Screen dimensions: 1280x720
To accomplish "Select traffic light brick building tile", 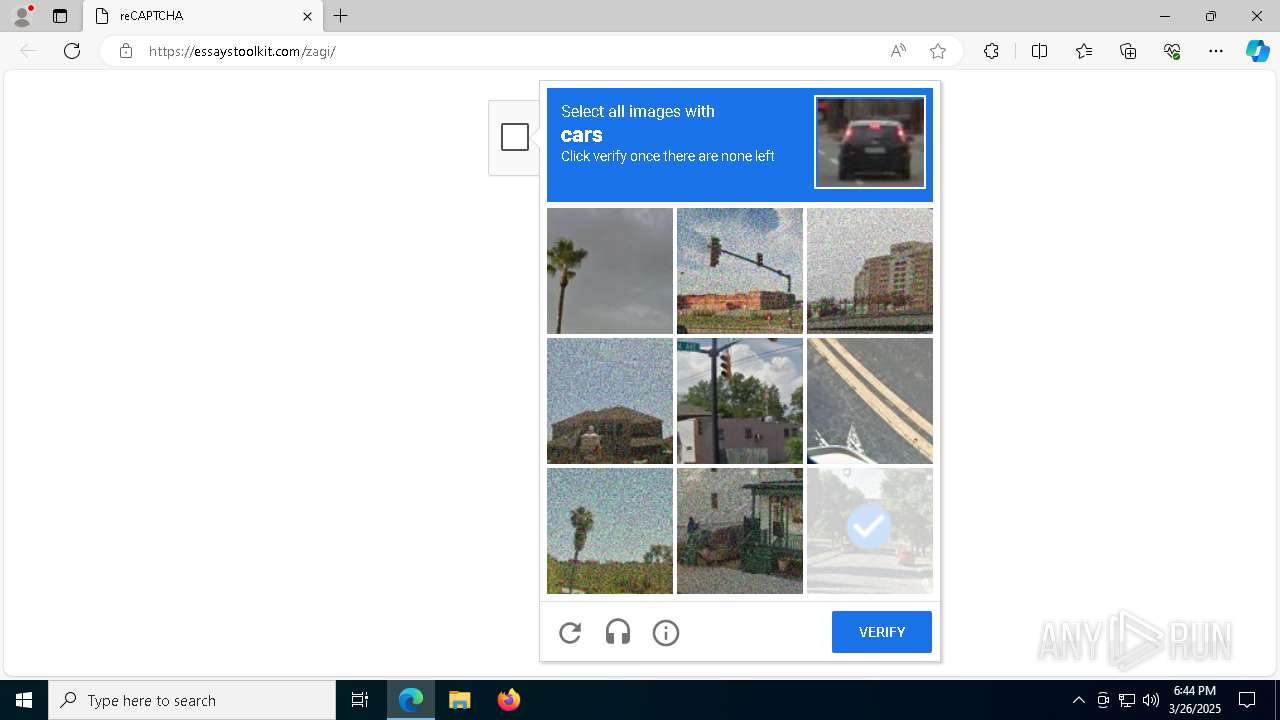I will 740,271.
